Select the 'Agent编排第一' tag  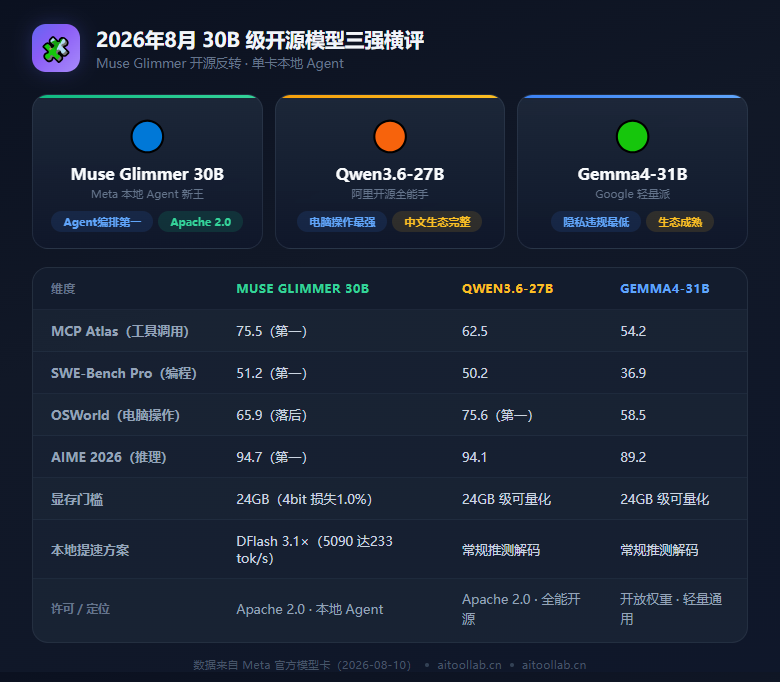coord(102,222)
